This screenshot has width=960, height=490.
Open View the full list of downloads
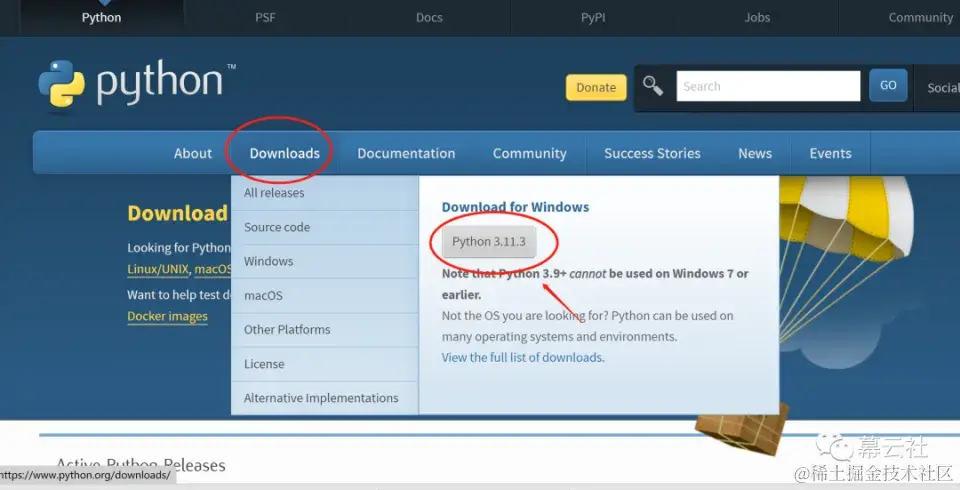523,357
